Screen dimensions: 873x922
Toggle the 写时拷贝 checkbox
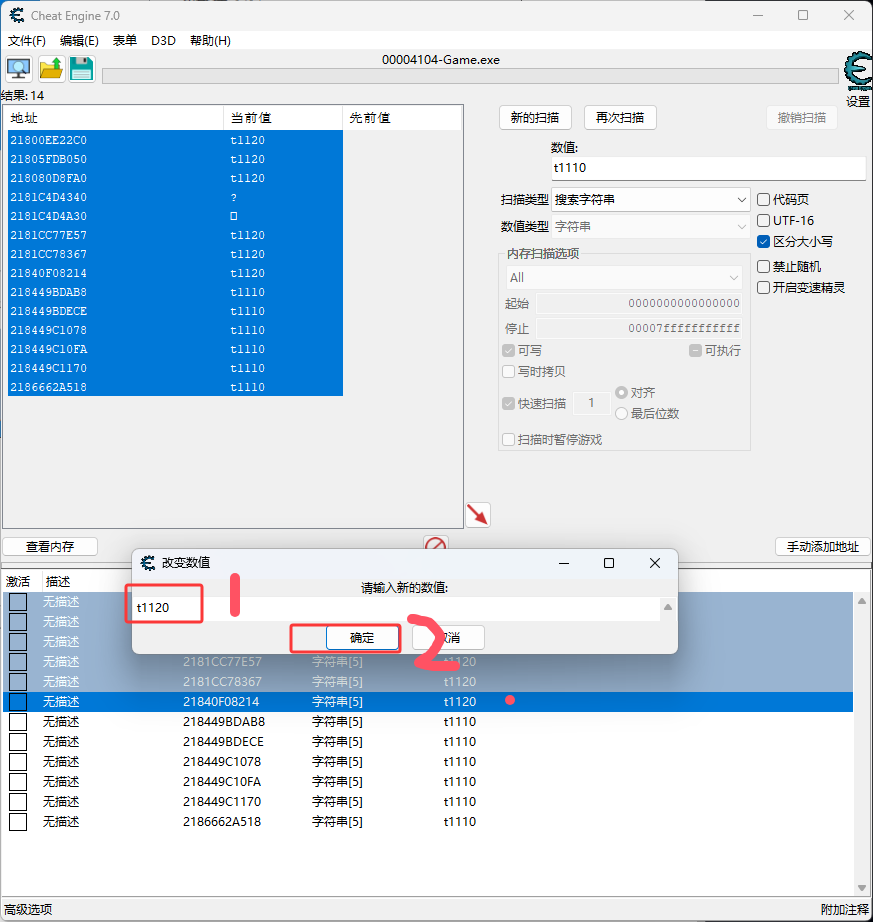[509, 372]
